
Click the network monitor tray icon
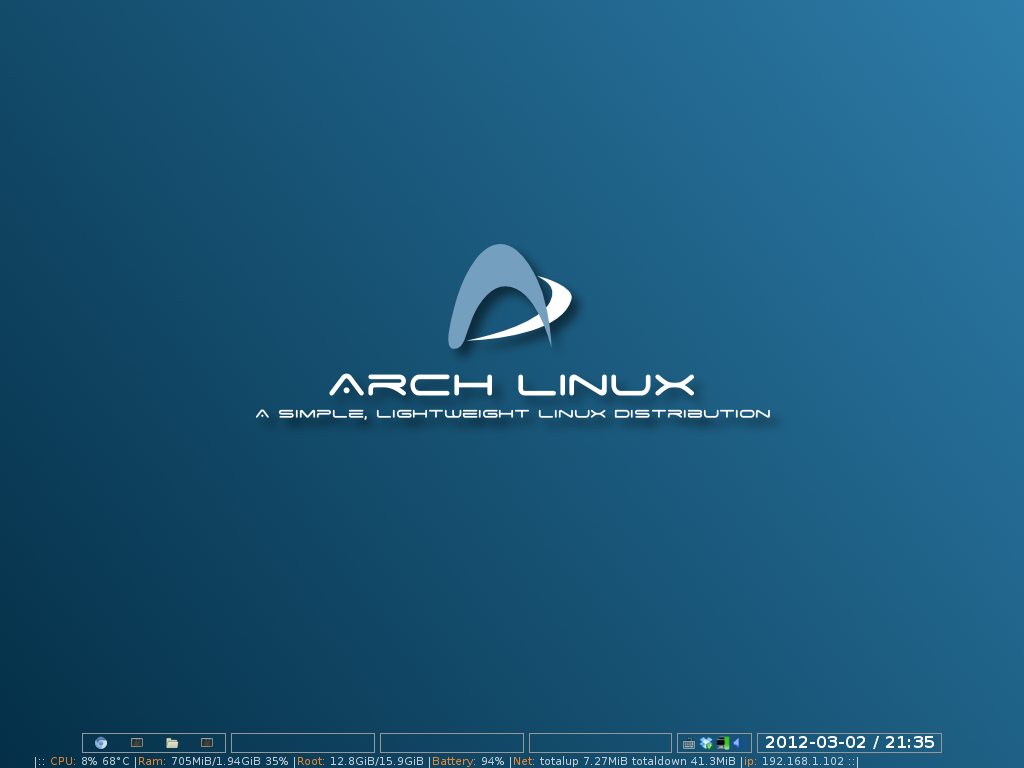tap(722, 743)
